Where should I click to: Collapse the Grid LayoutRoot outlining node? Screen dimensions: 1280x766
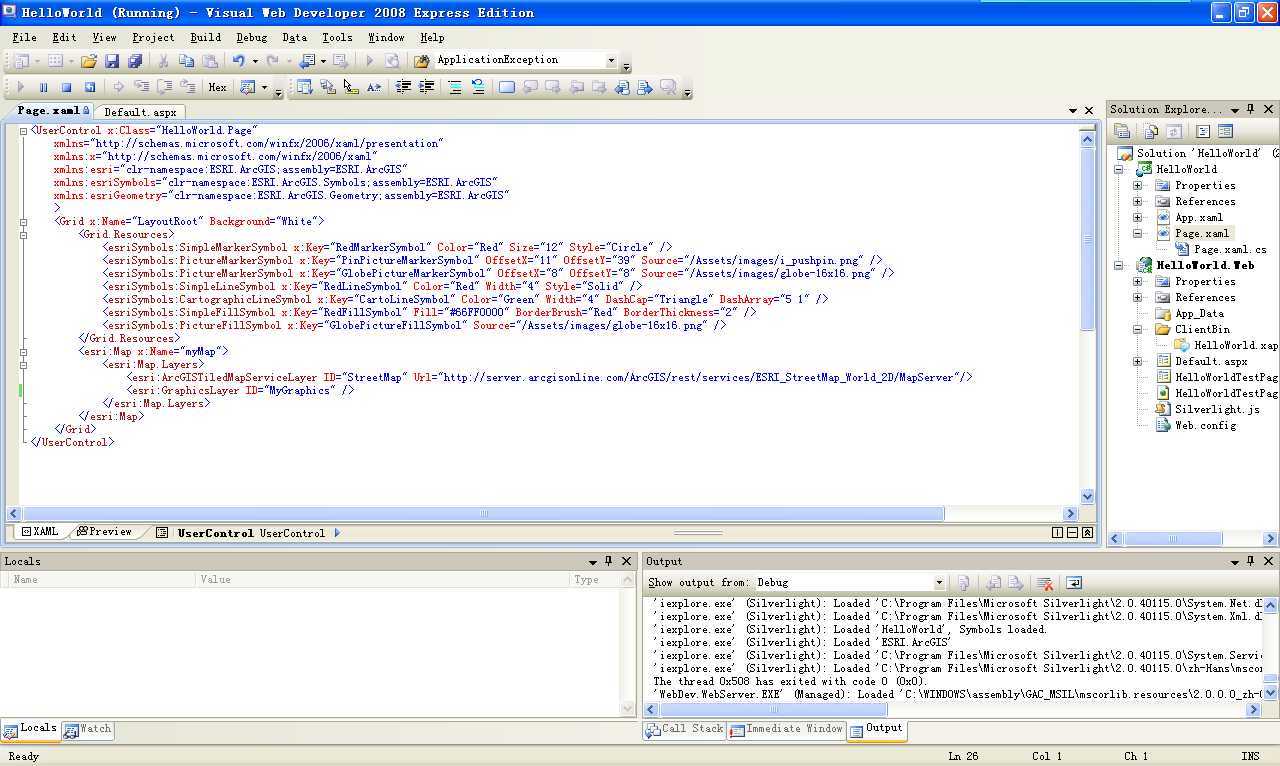click(x=24, y=222)
